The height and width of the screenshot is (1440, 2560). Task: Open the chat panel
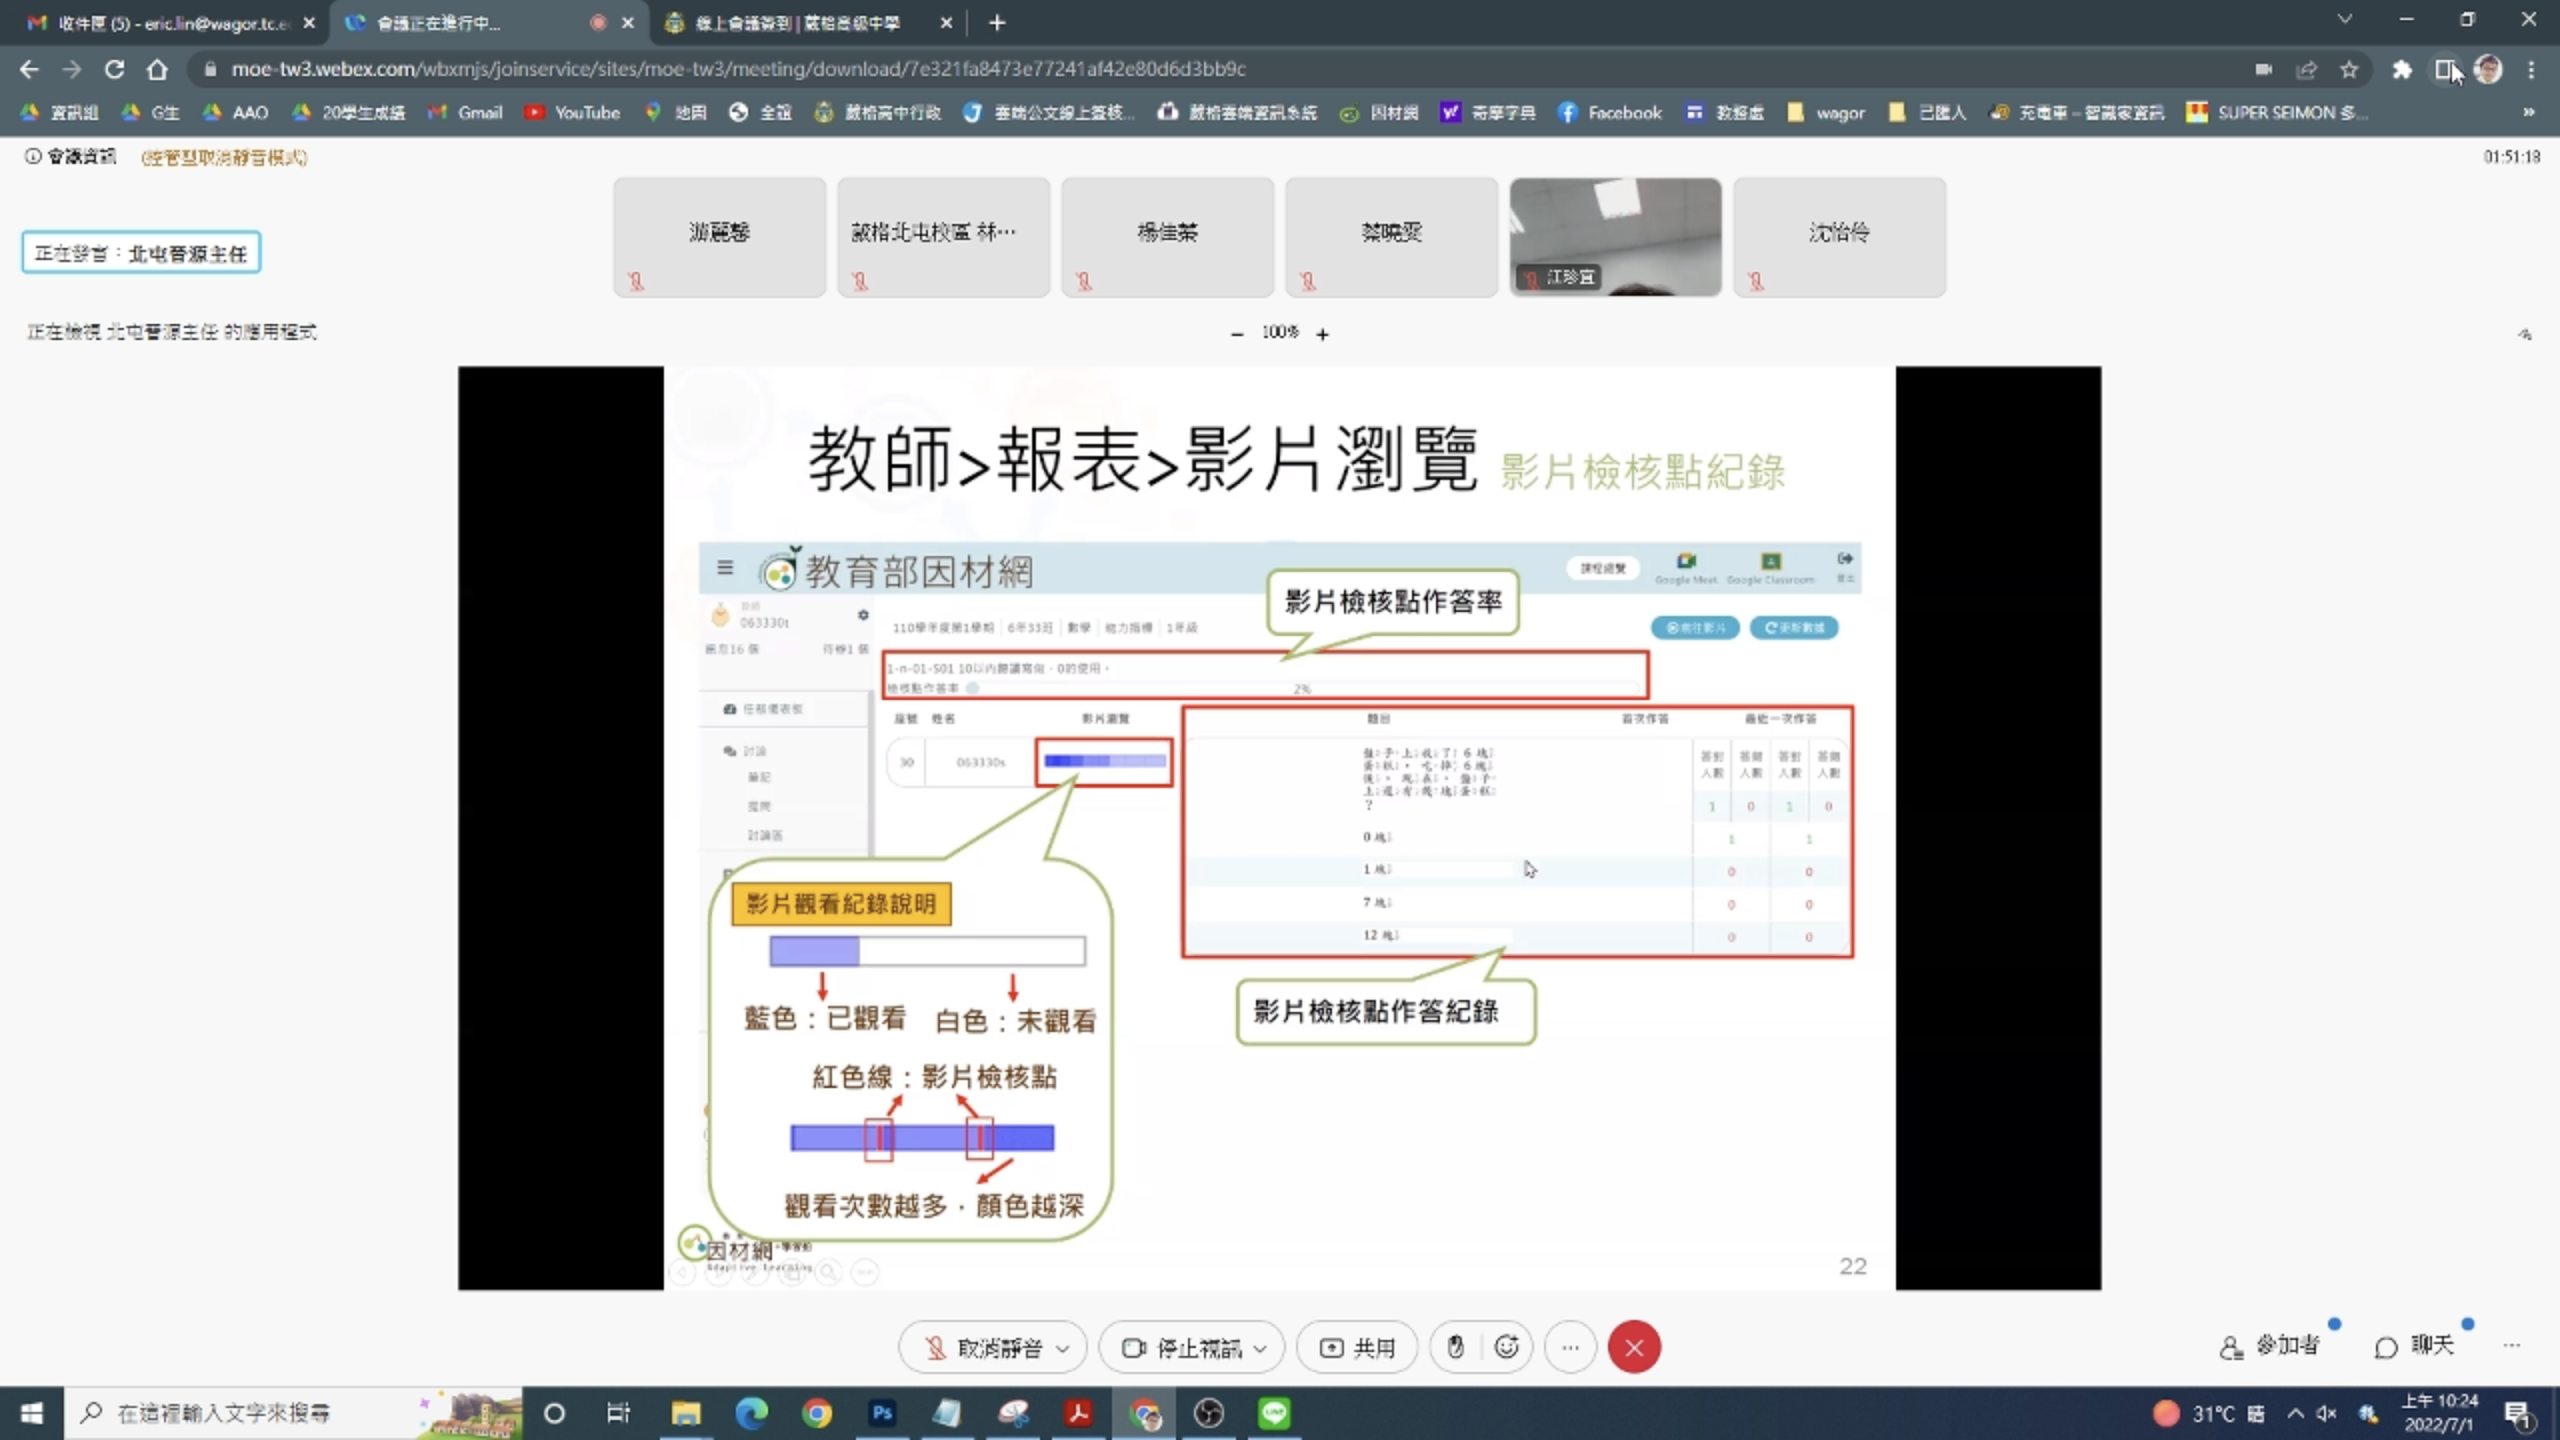click(x=2415, y=1346)
